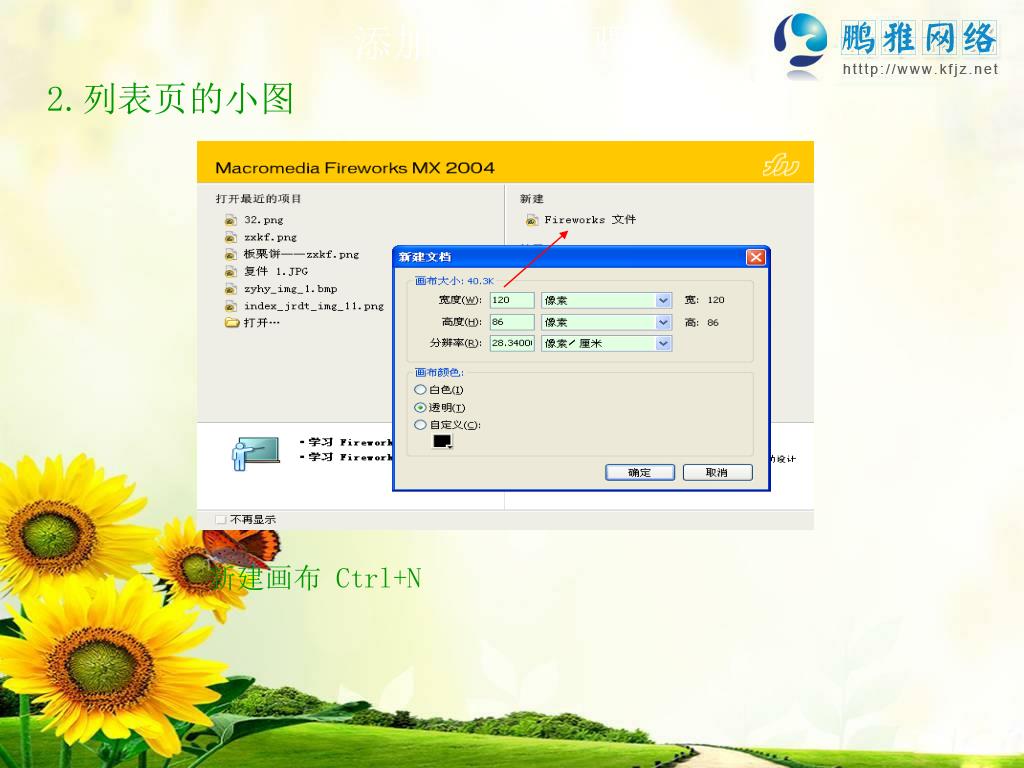Open recent file 板栗饼——zxkf.png

tap(301, 254)
